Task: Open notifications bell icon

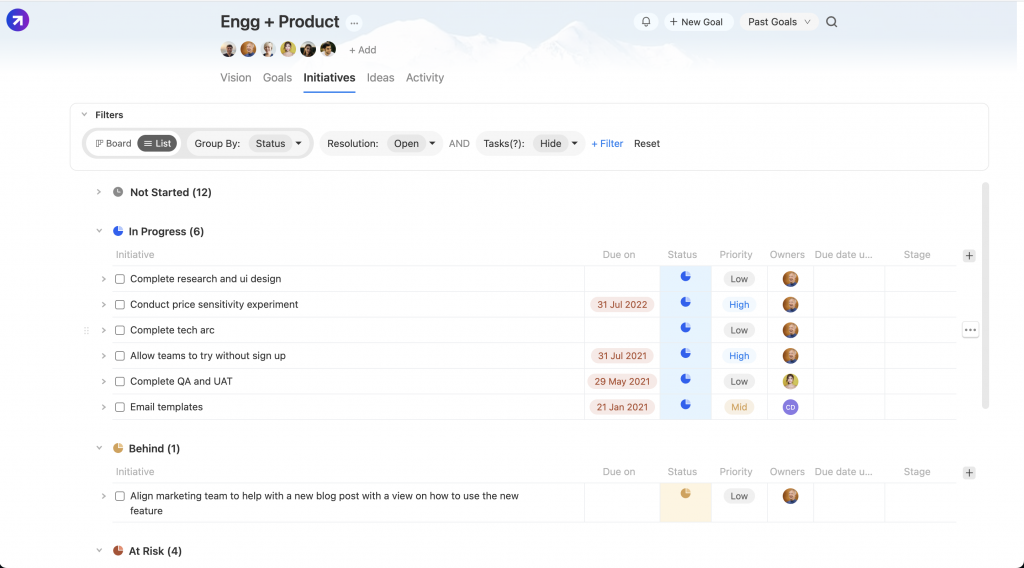Action: coord(646,22)
